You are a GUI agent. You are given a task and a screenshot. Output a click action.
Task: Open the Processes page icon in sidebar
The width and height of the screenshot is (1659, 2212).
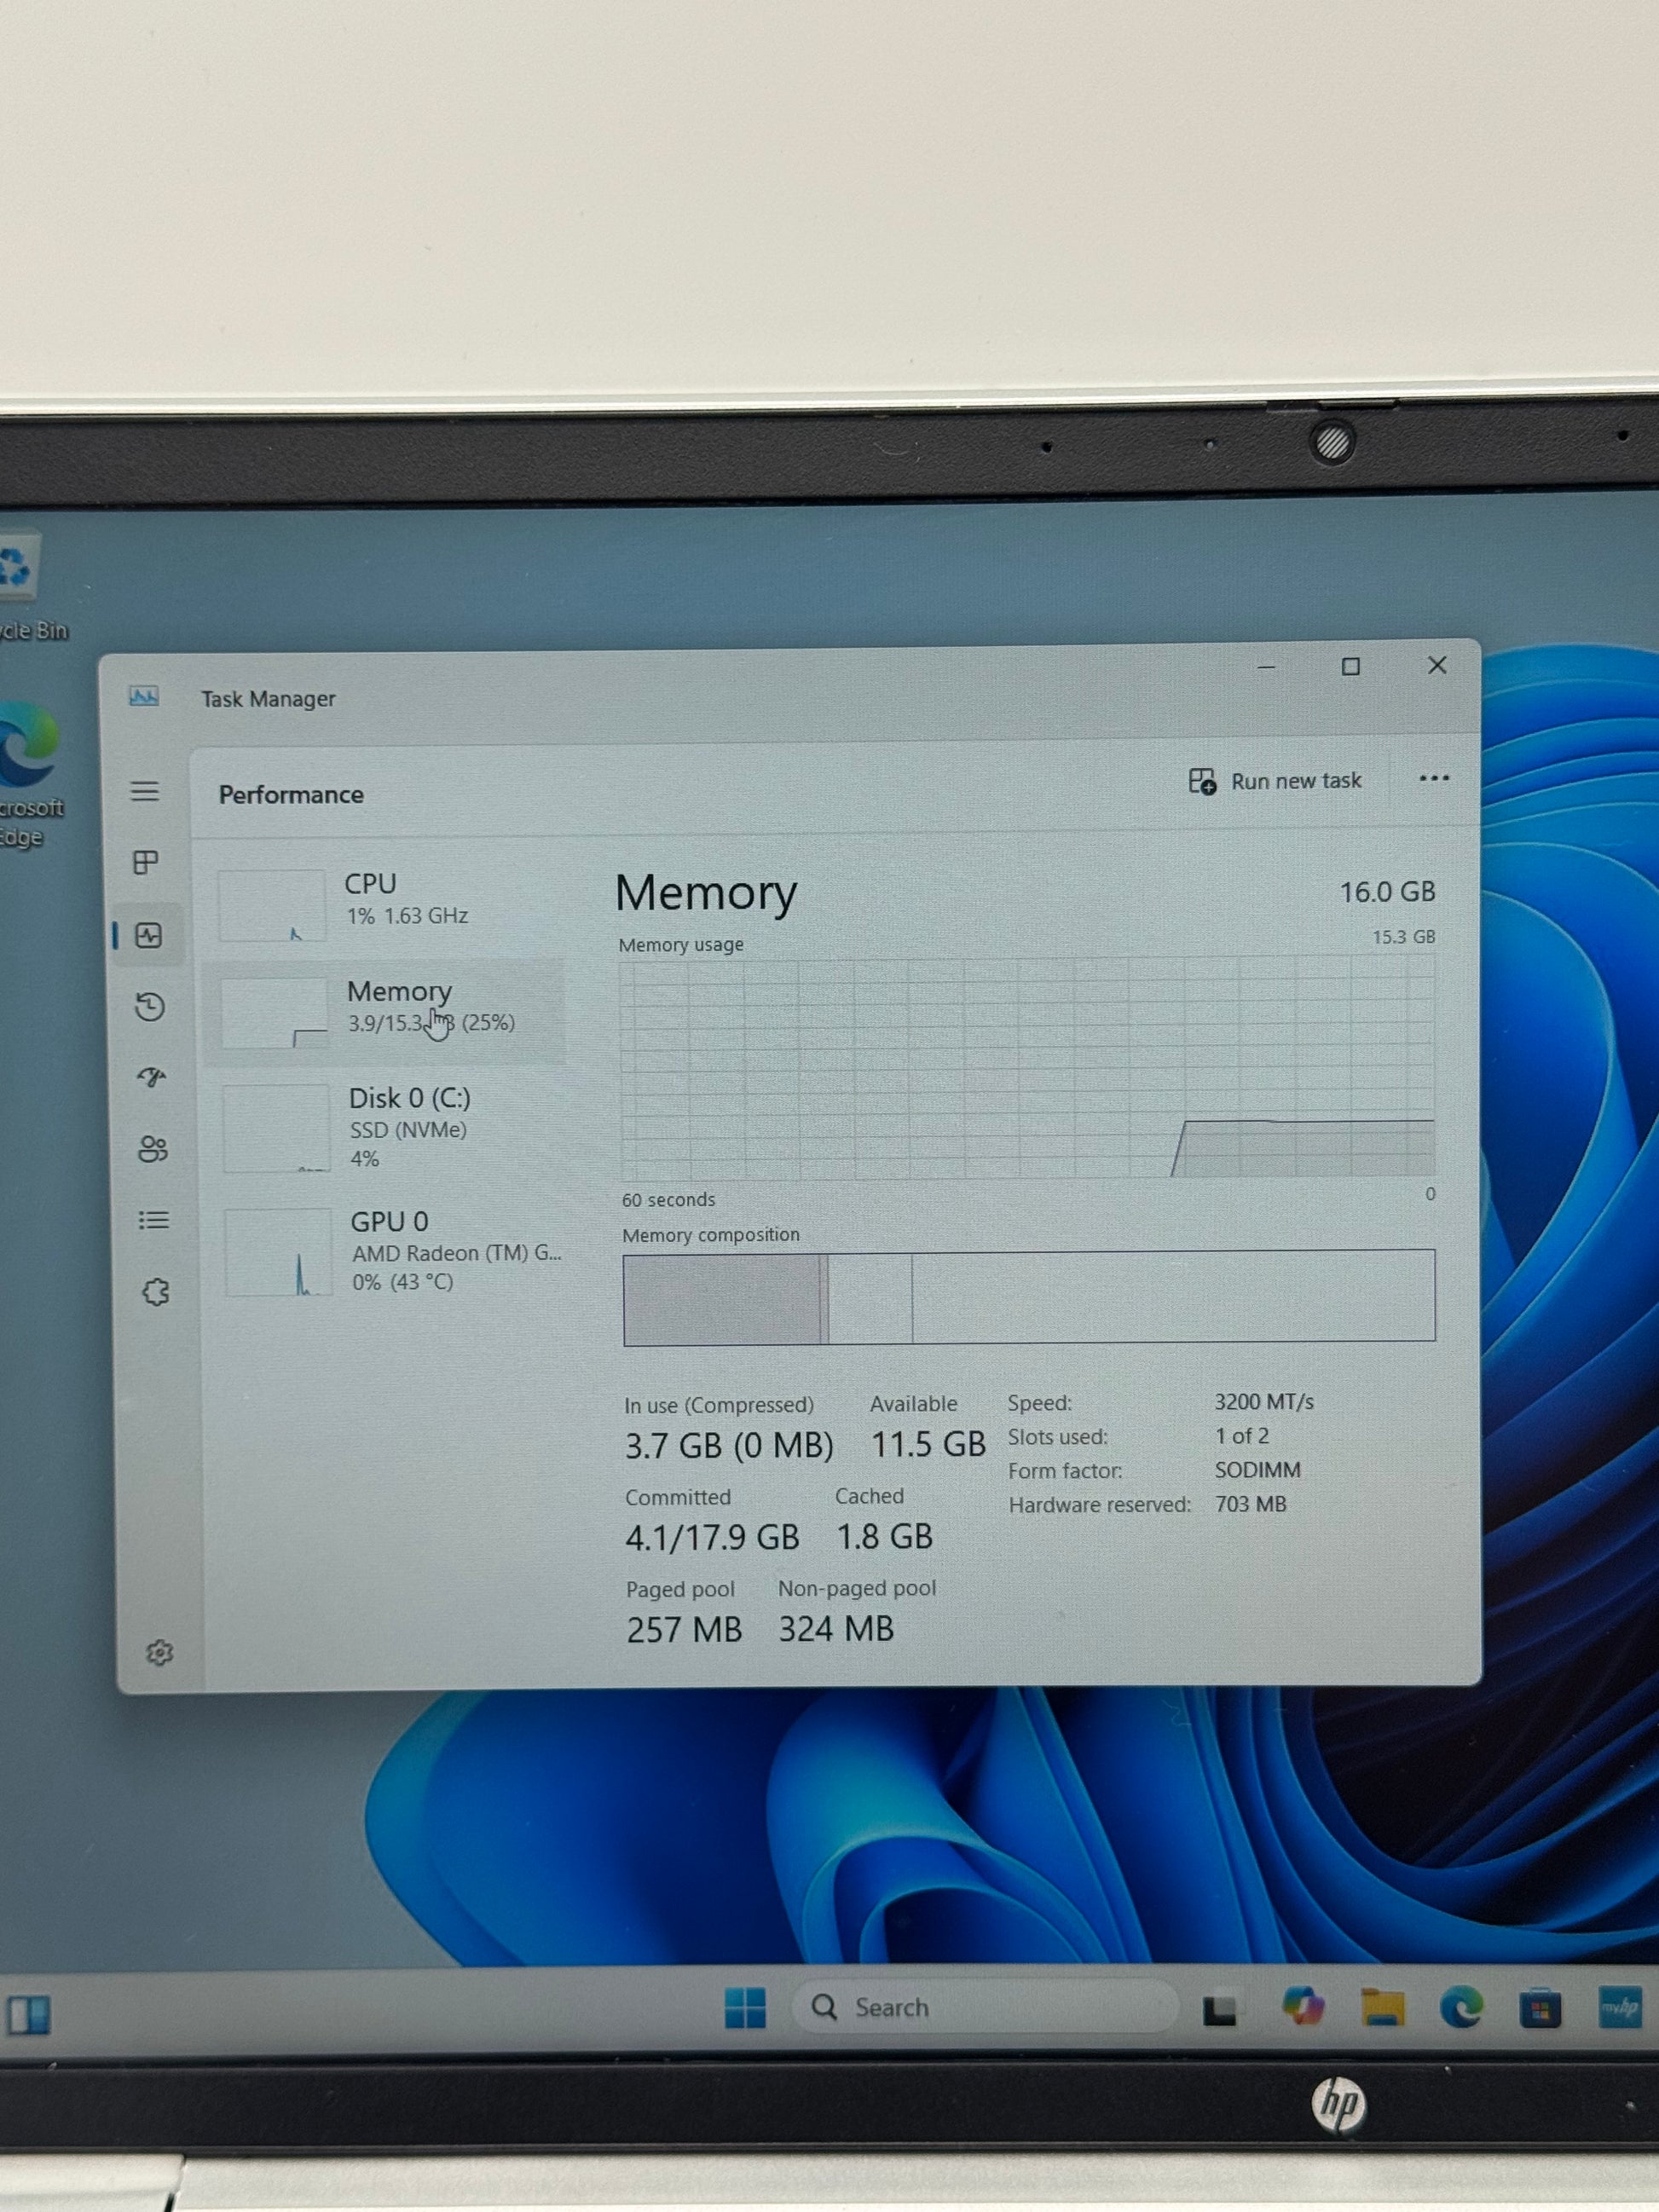tap(146, 862)
